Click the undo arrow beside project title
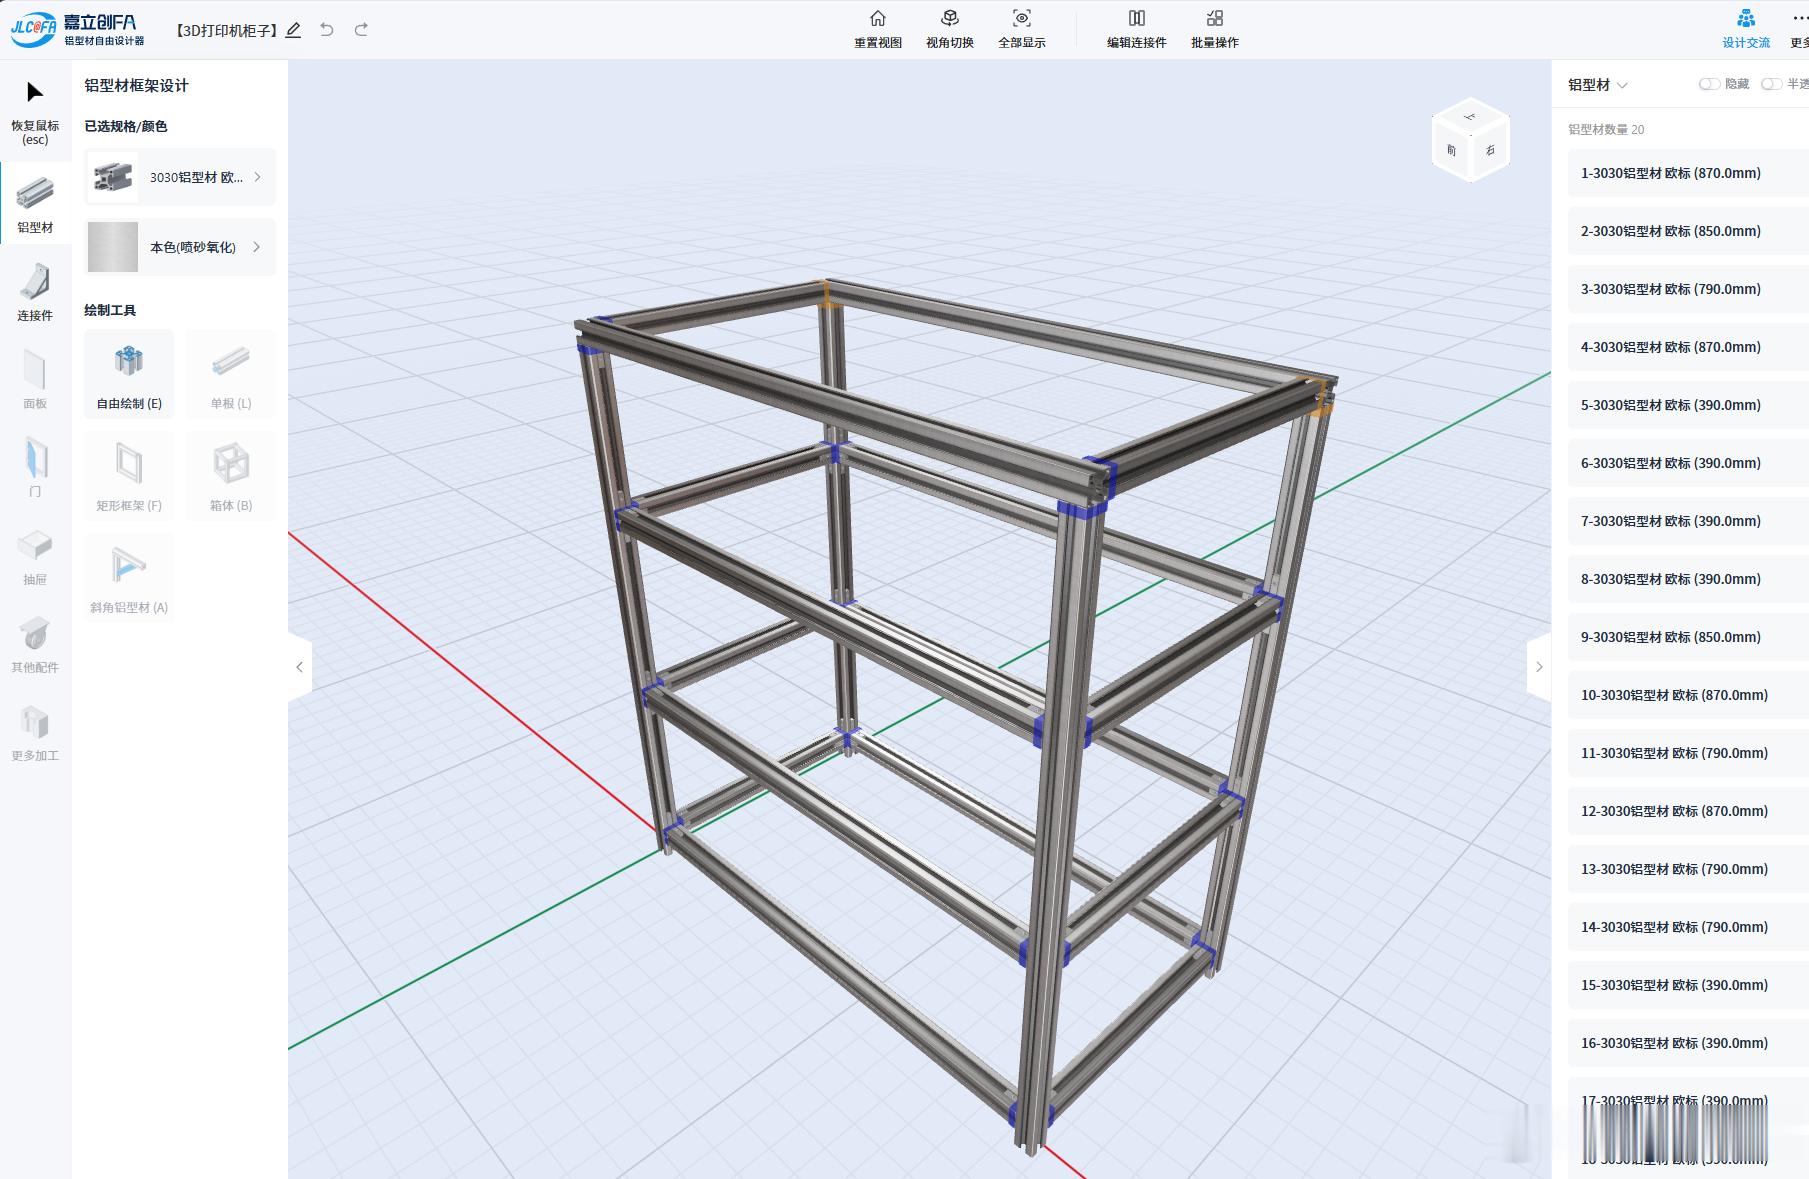This screenshot has width=1809, height=1179. tap(326, 30)
